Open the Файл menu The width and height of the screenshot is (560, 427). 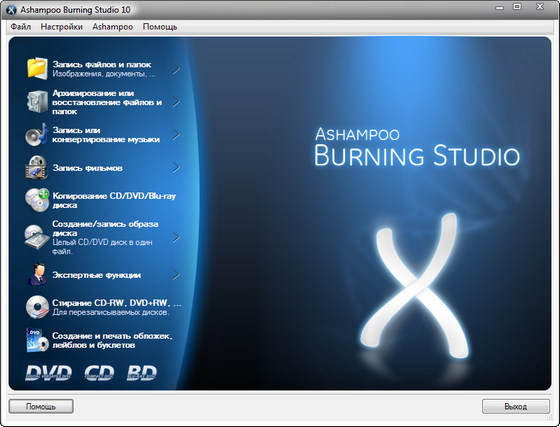tap(21, 27)
